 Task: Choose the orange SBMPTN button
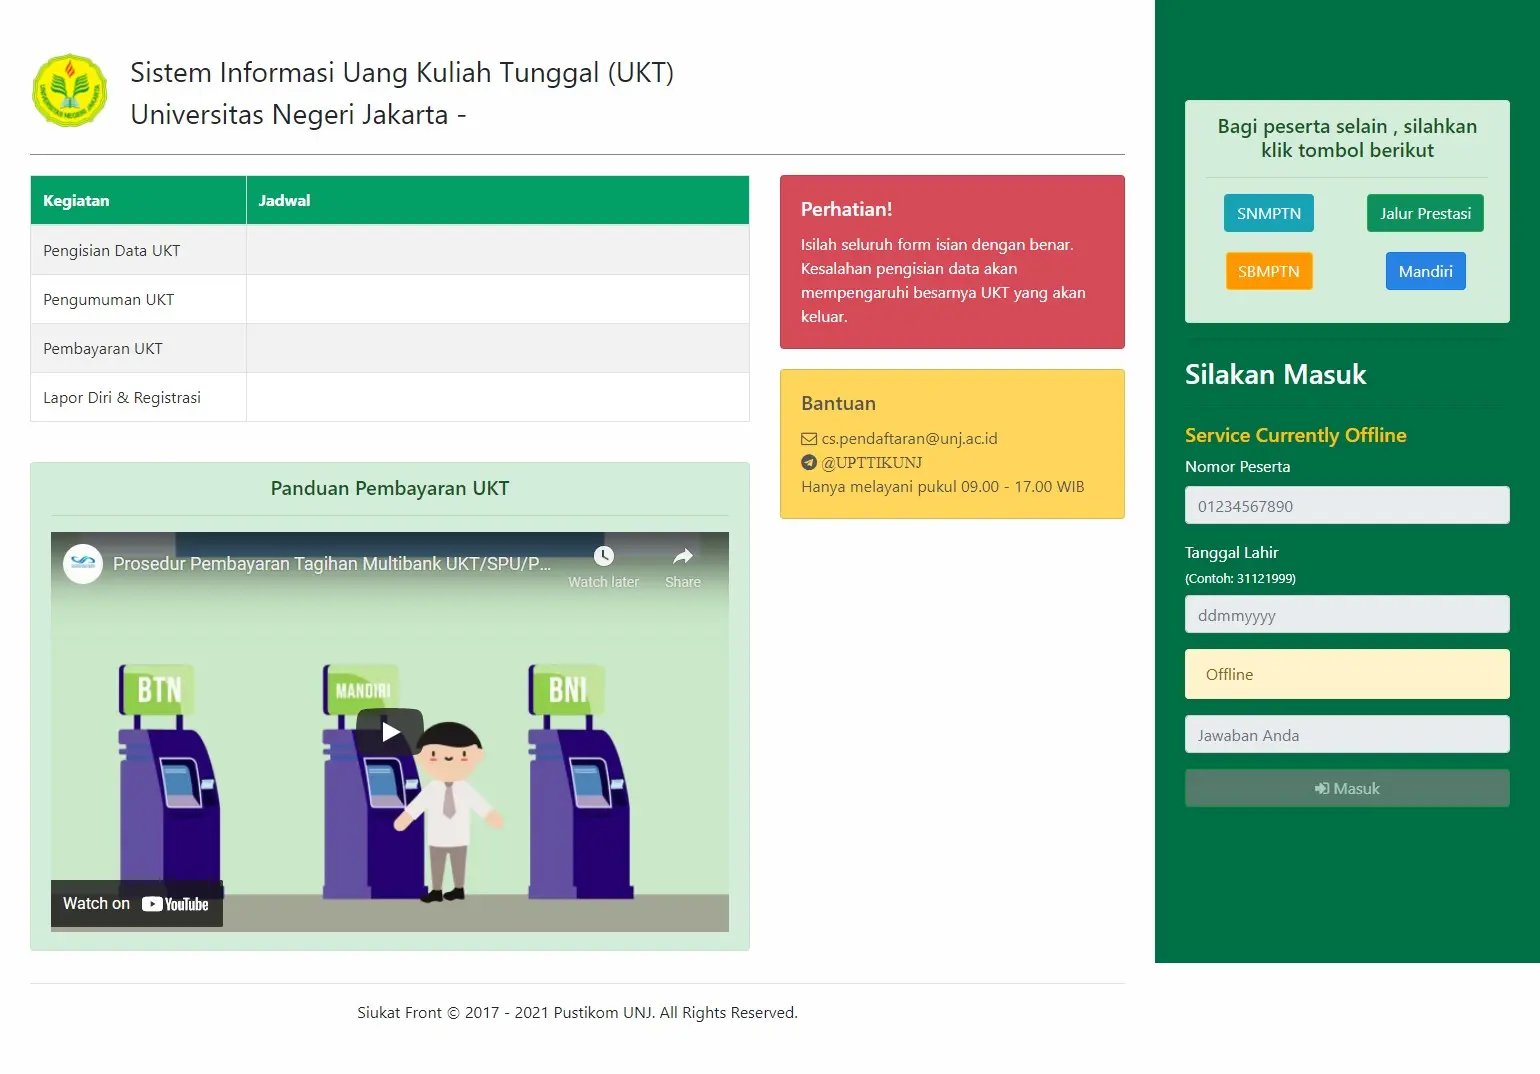coord(1268,271)
